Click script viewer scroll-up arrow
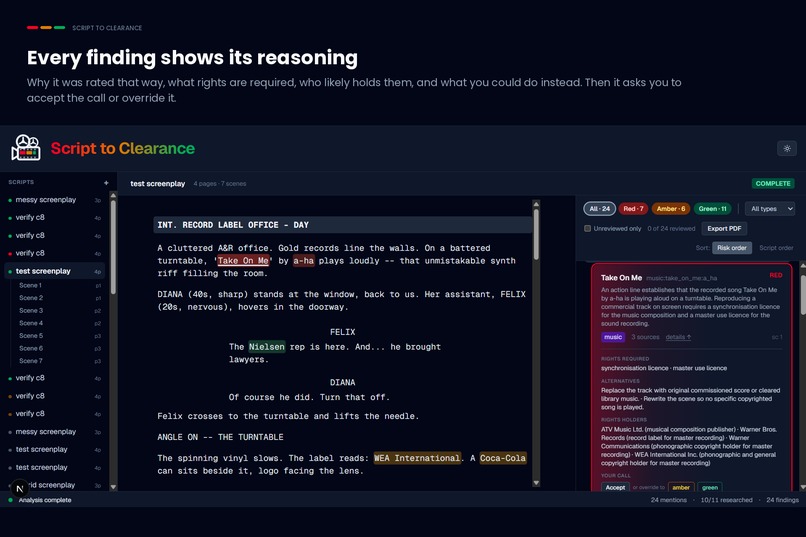Screen dimensions: 806x537 tap(536, 204)
